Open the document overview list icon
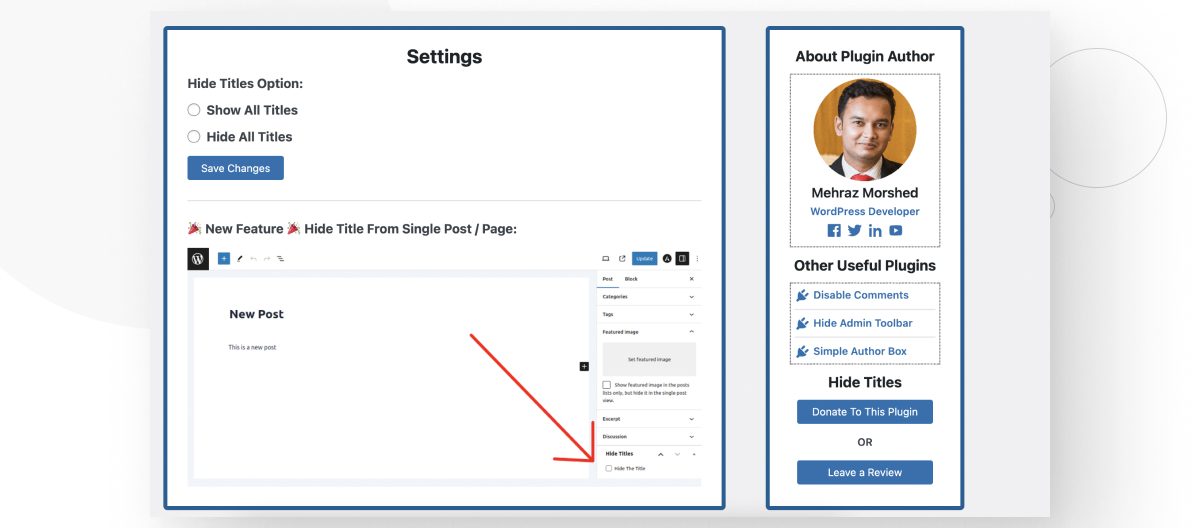1200x528 pixels. click(281, 258)
